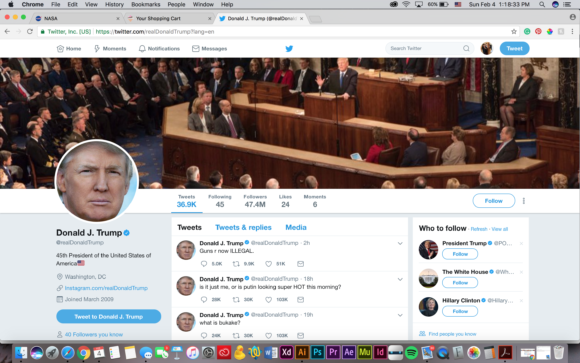Send the 'putin looking super HOT' tweet via message
The width and height of the screenshot is (580, 363).
pos(300,300)
